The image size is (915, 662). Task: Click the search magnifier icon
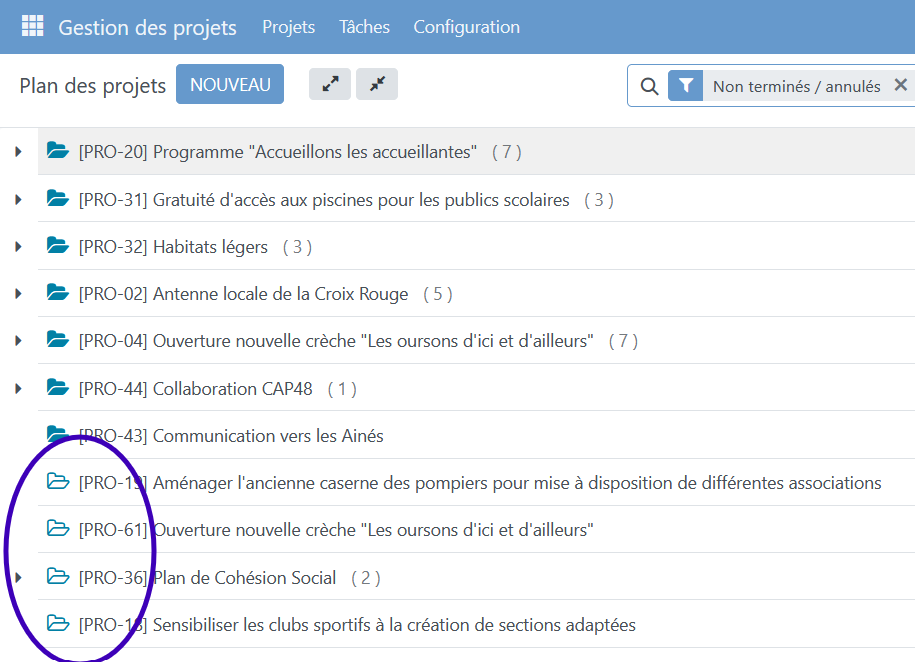649,87
